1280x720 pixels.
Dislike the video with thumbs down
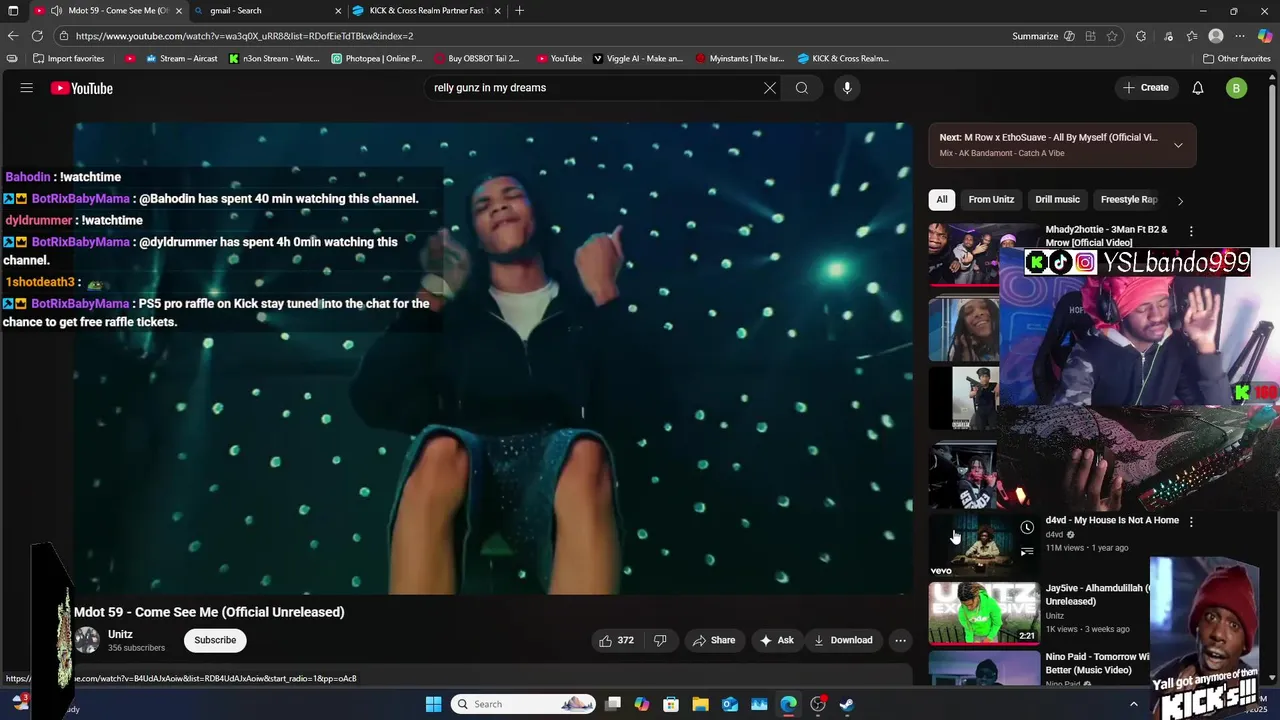coord(660,640)
